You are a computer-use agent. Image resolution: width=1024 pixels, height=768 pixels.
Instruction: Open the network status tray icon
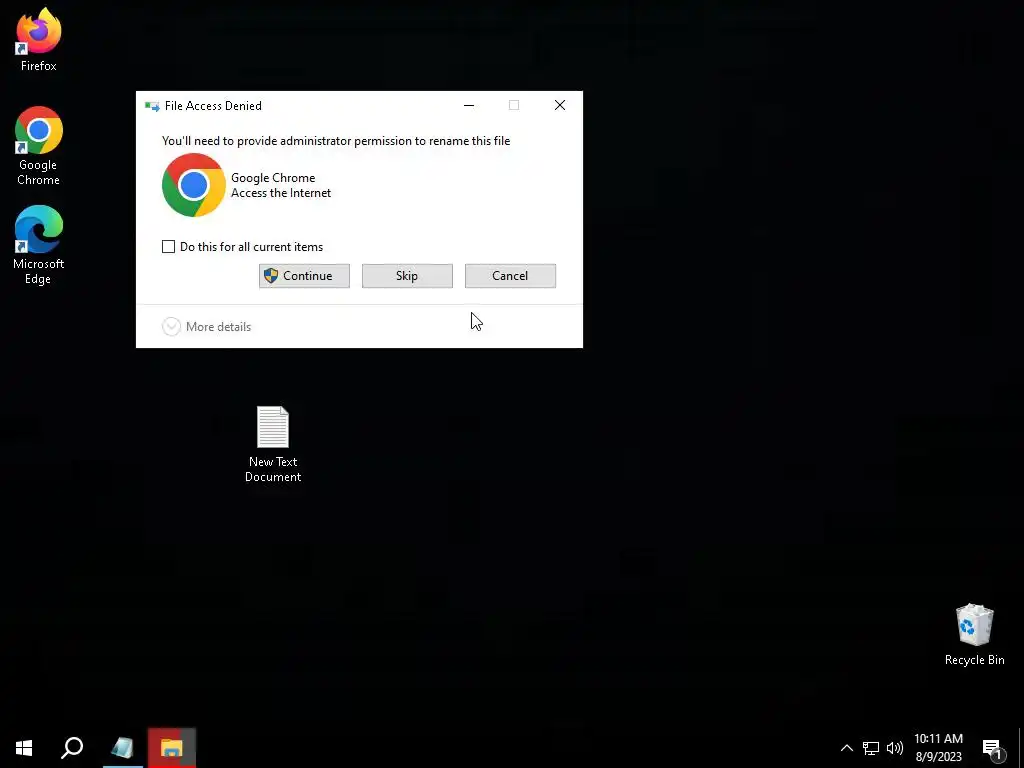point(871,748)
